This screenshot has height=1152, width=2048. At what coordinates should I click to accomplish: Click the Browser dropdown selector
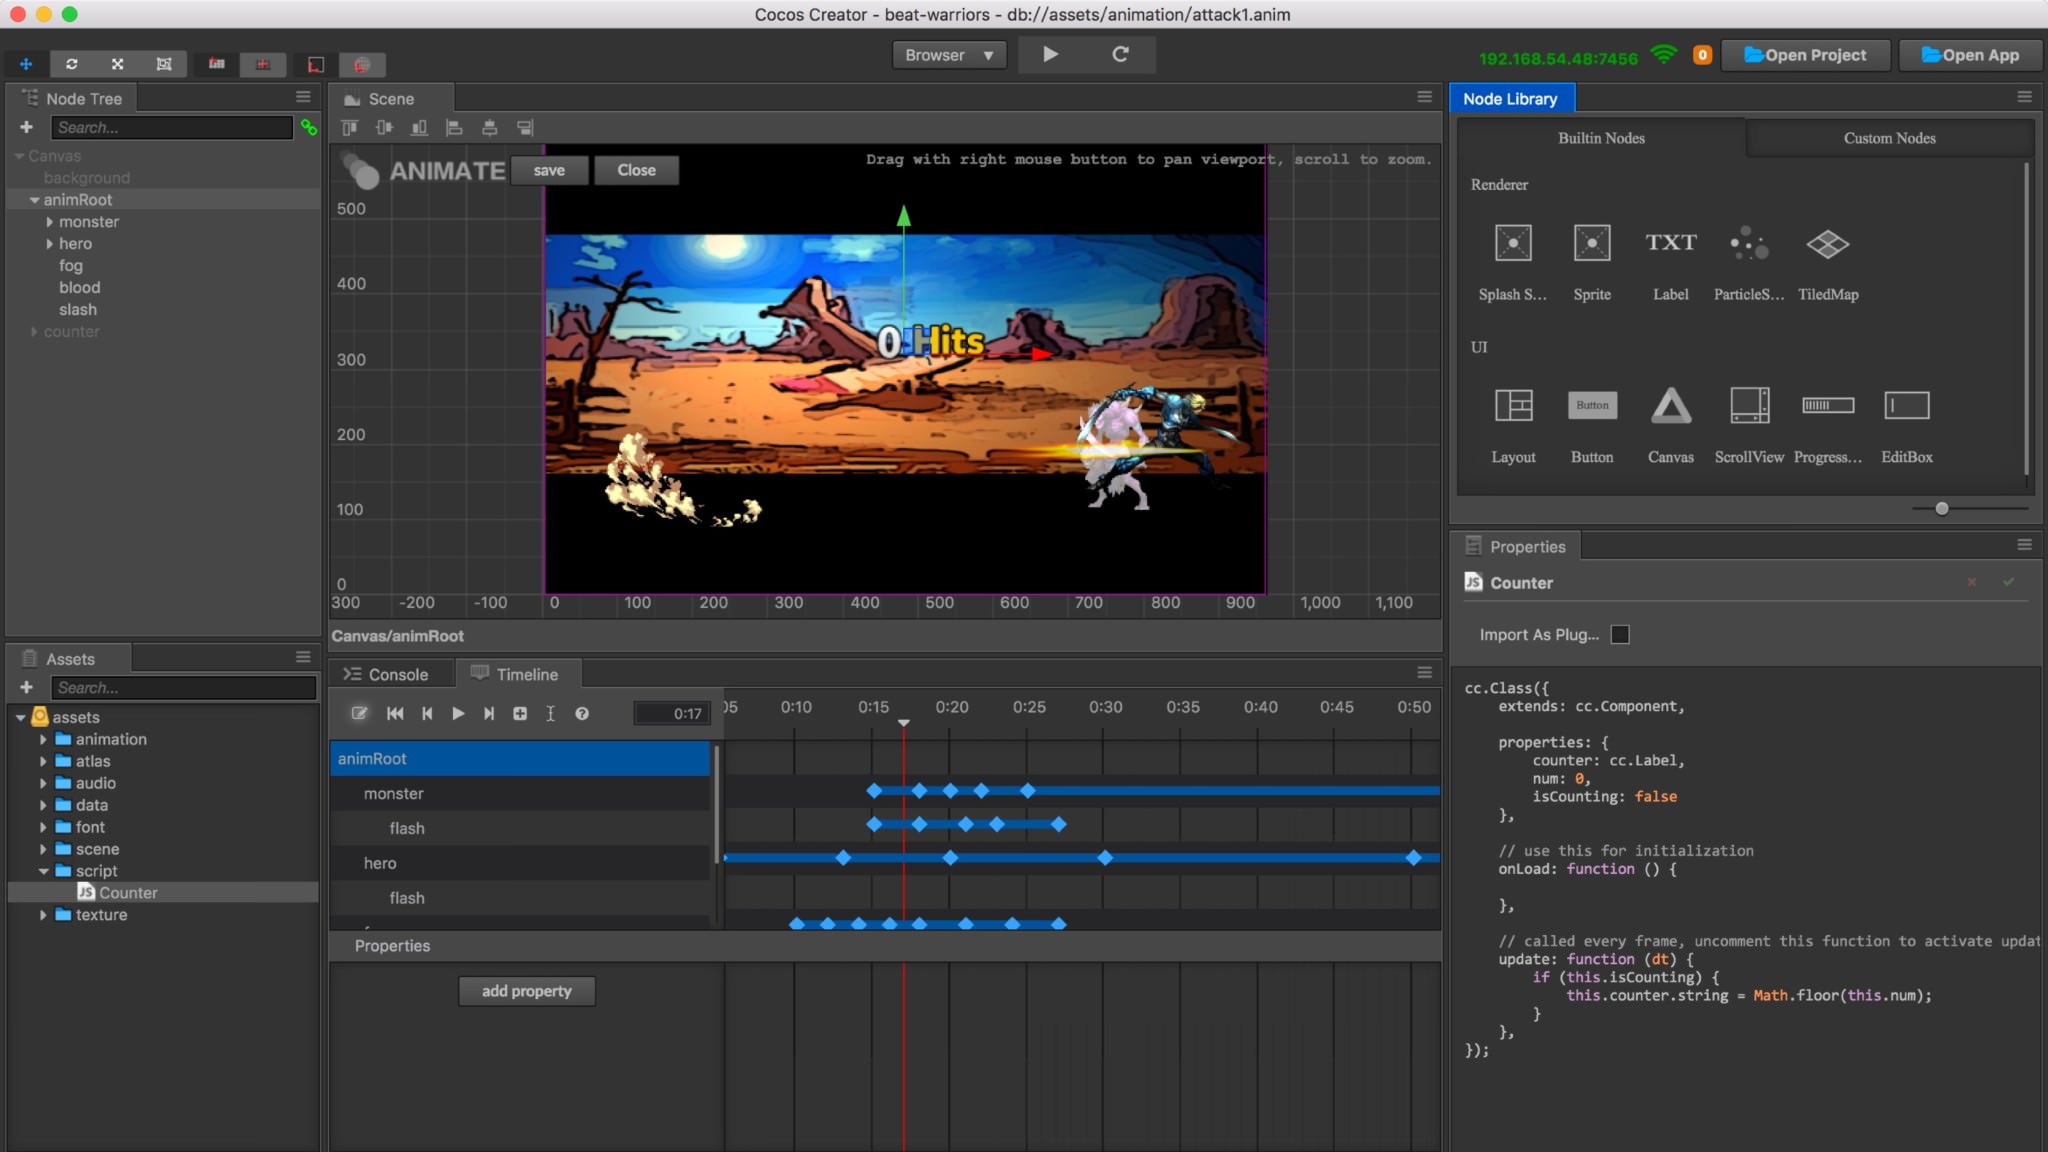click(949, 53)
